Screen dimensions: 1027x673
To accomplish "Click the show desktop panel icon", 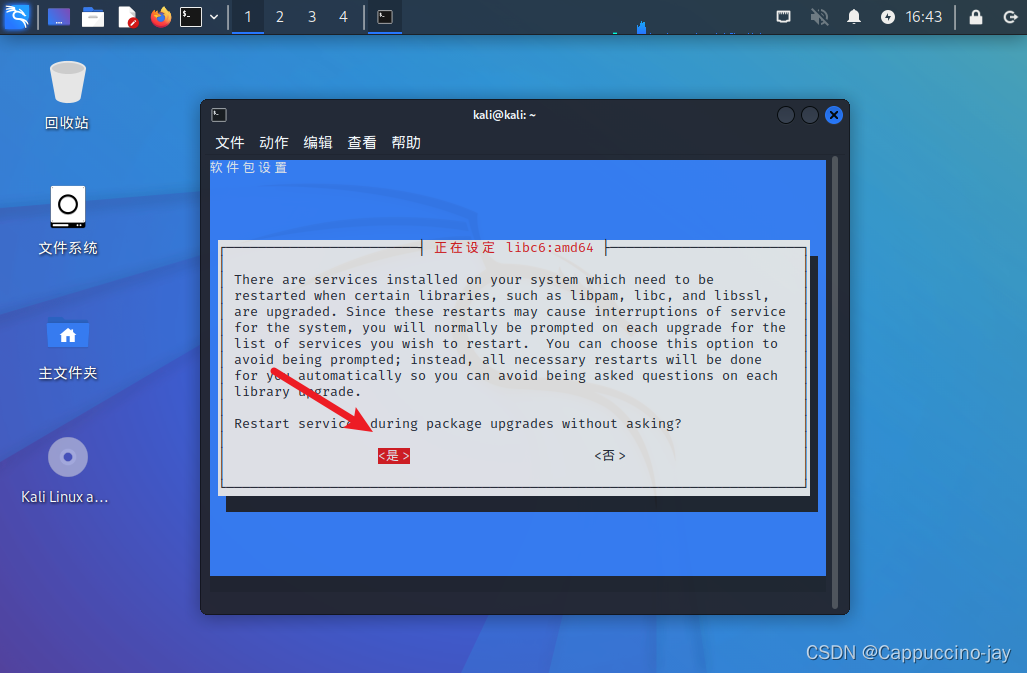I will coord(58,16).
